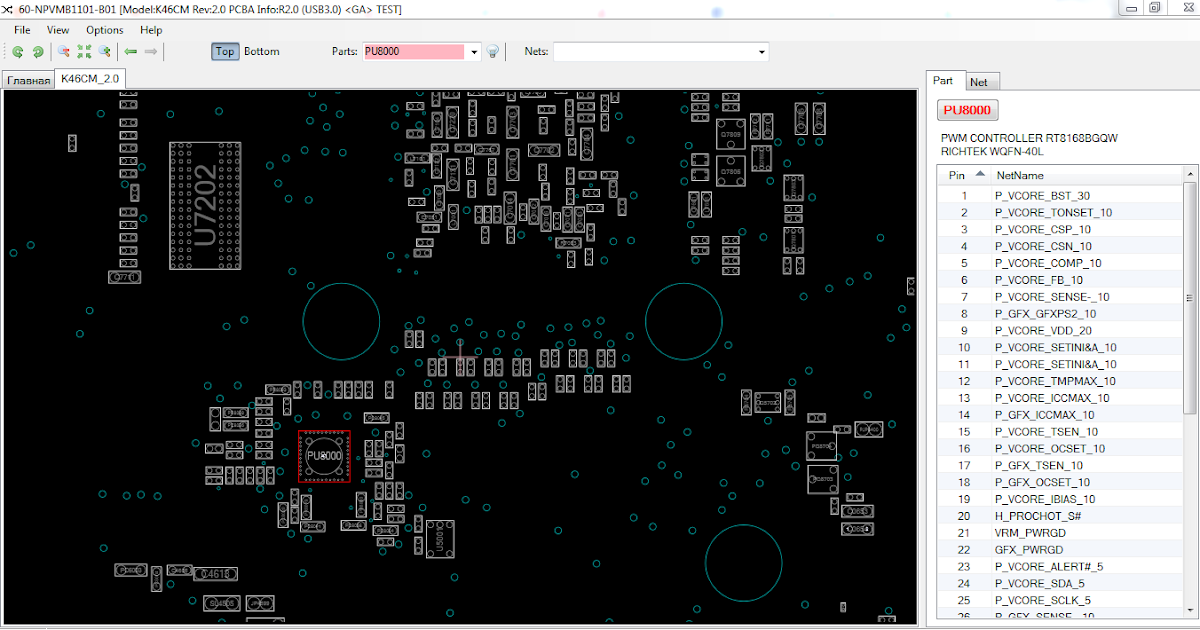
Task: Click the lightbulb highlight icon beside Parts
Action: click(x=493, y=51)
